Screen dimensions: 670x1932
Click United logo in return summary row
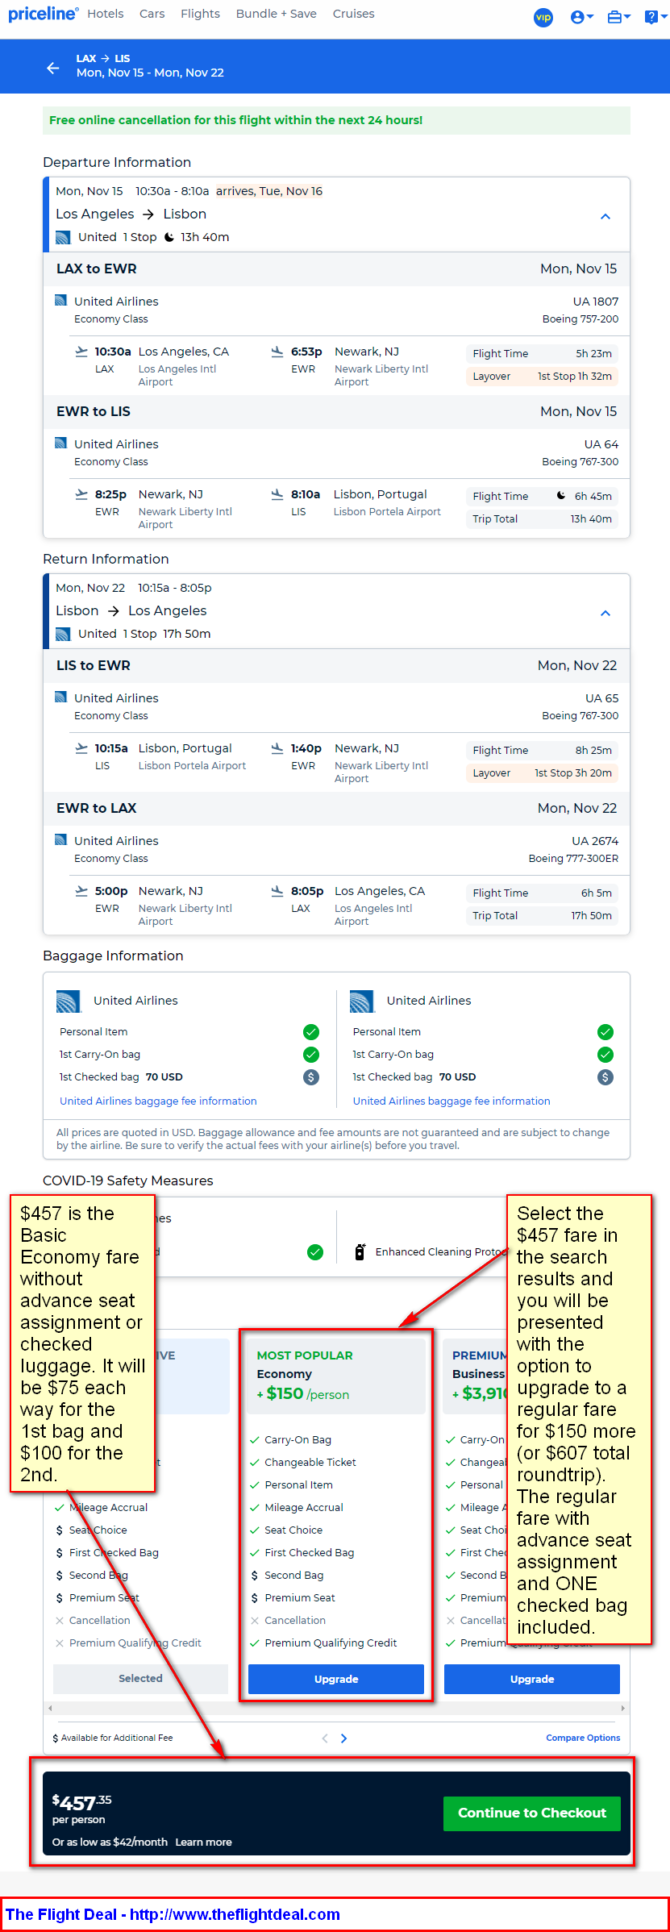pos(63,634)
